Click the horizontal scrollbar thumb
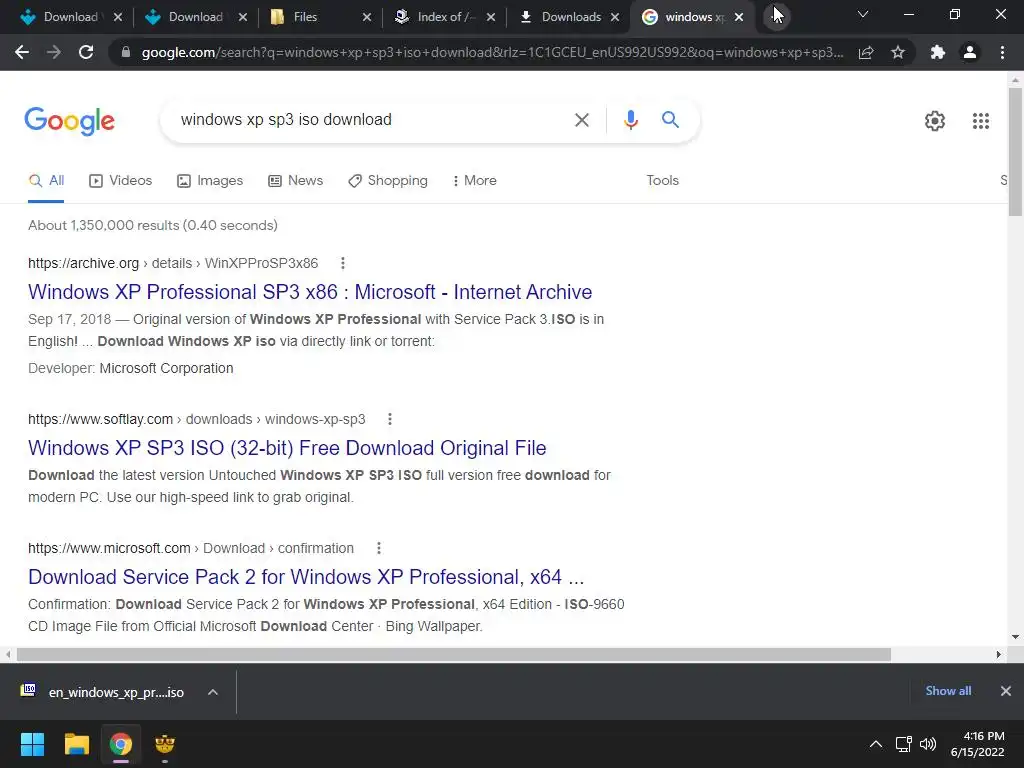The height and width of the screenshot is (768, 1024). coord(454,654)
